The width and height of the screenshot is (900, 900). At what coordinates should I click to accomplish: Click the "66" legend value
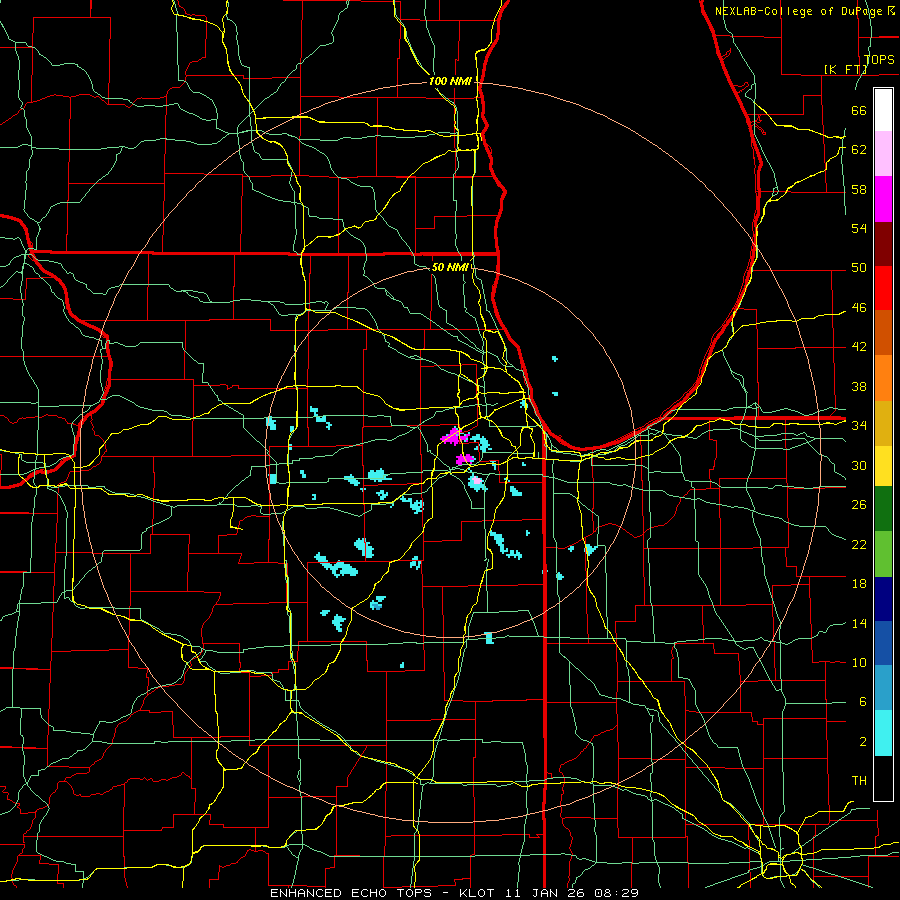click(x=859, y=110)
